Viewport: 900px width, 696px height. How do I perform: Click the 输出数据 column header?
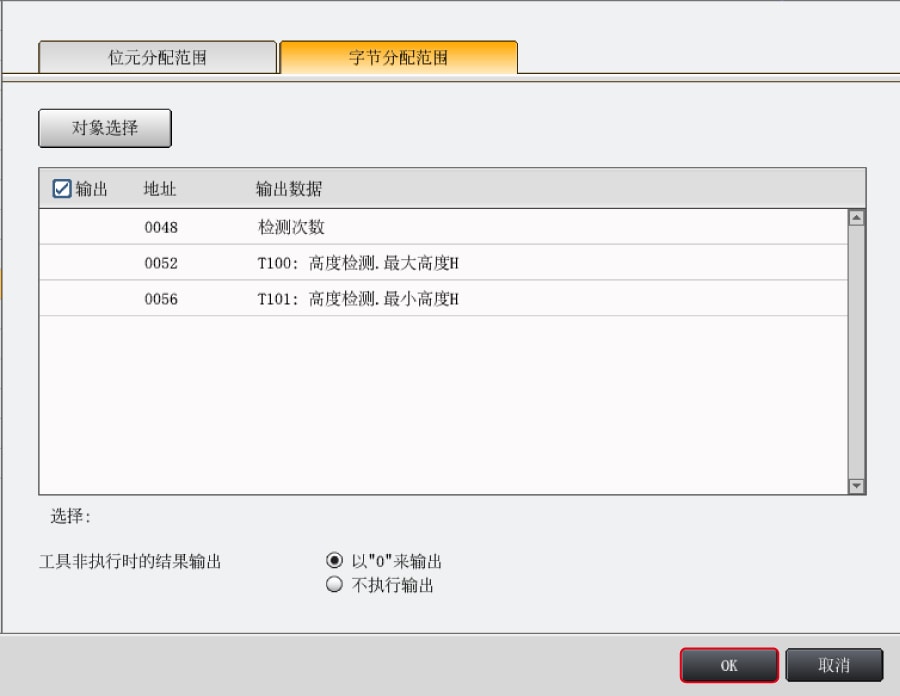[289, 189]
